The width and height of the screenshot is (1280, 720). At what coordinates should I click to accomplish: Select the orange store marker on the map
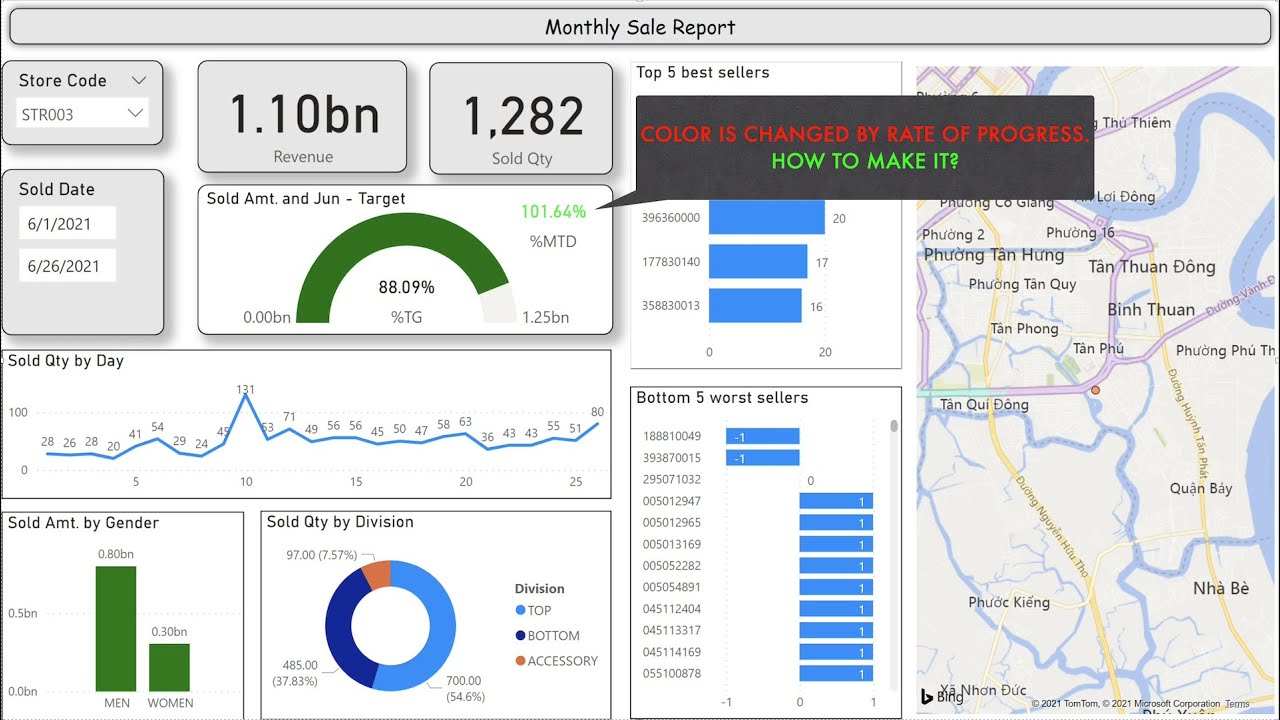click(1095, 389)
